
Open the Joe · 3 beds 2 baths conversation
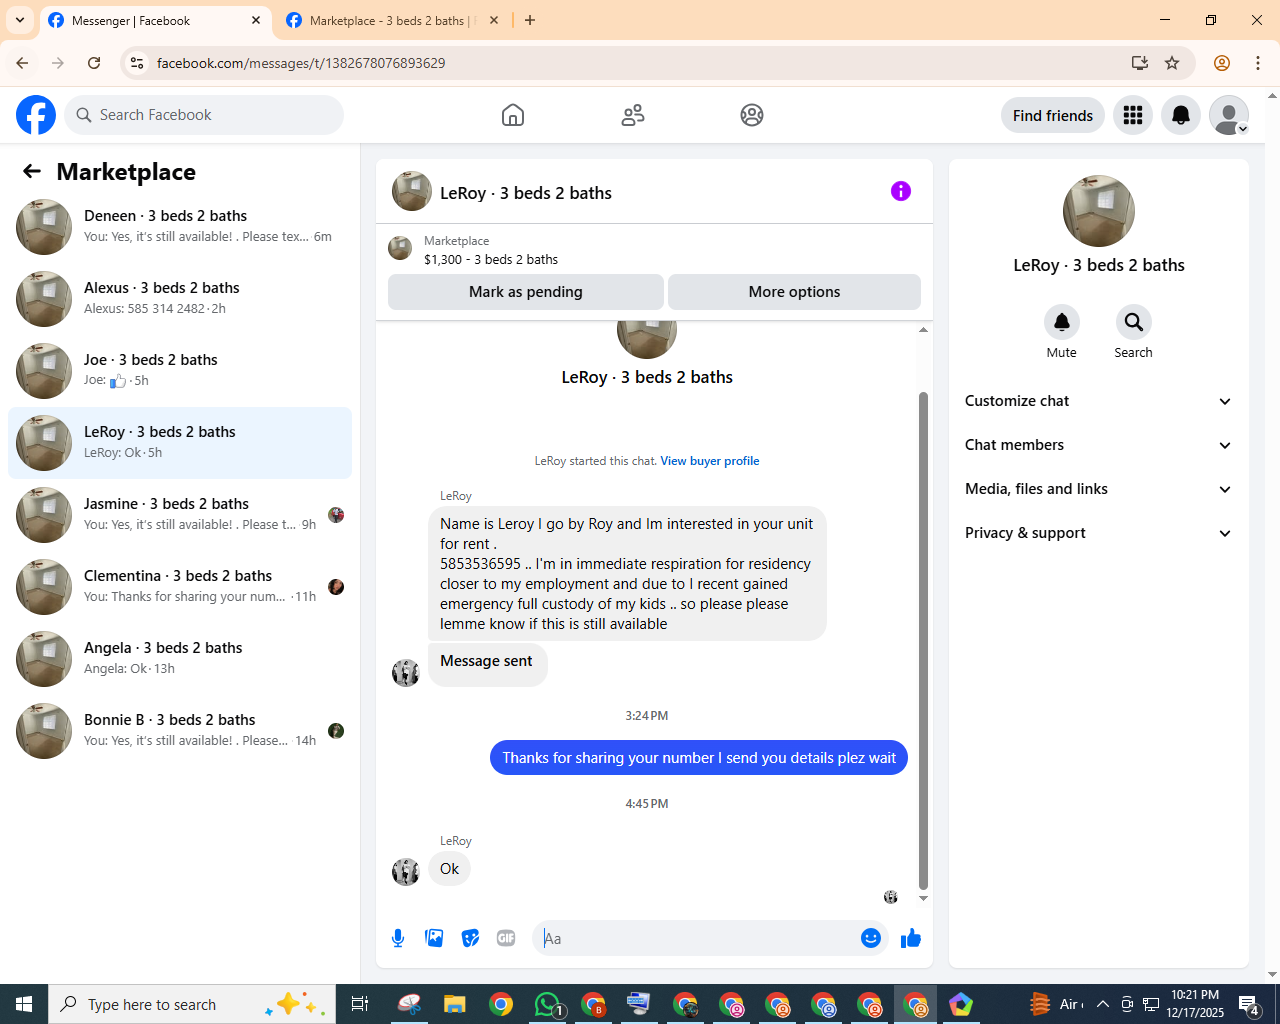tap(180, 371)
